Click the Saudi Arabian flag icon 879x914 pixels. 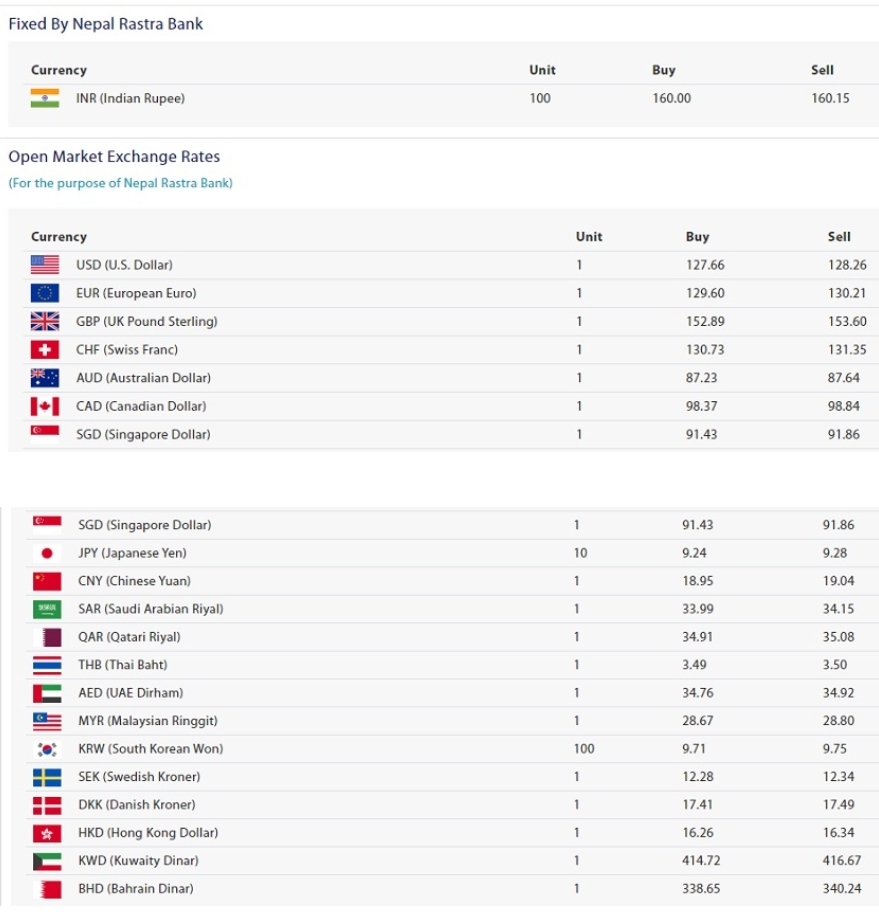click(x=47, y=609)
